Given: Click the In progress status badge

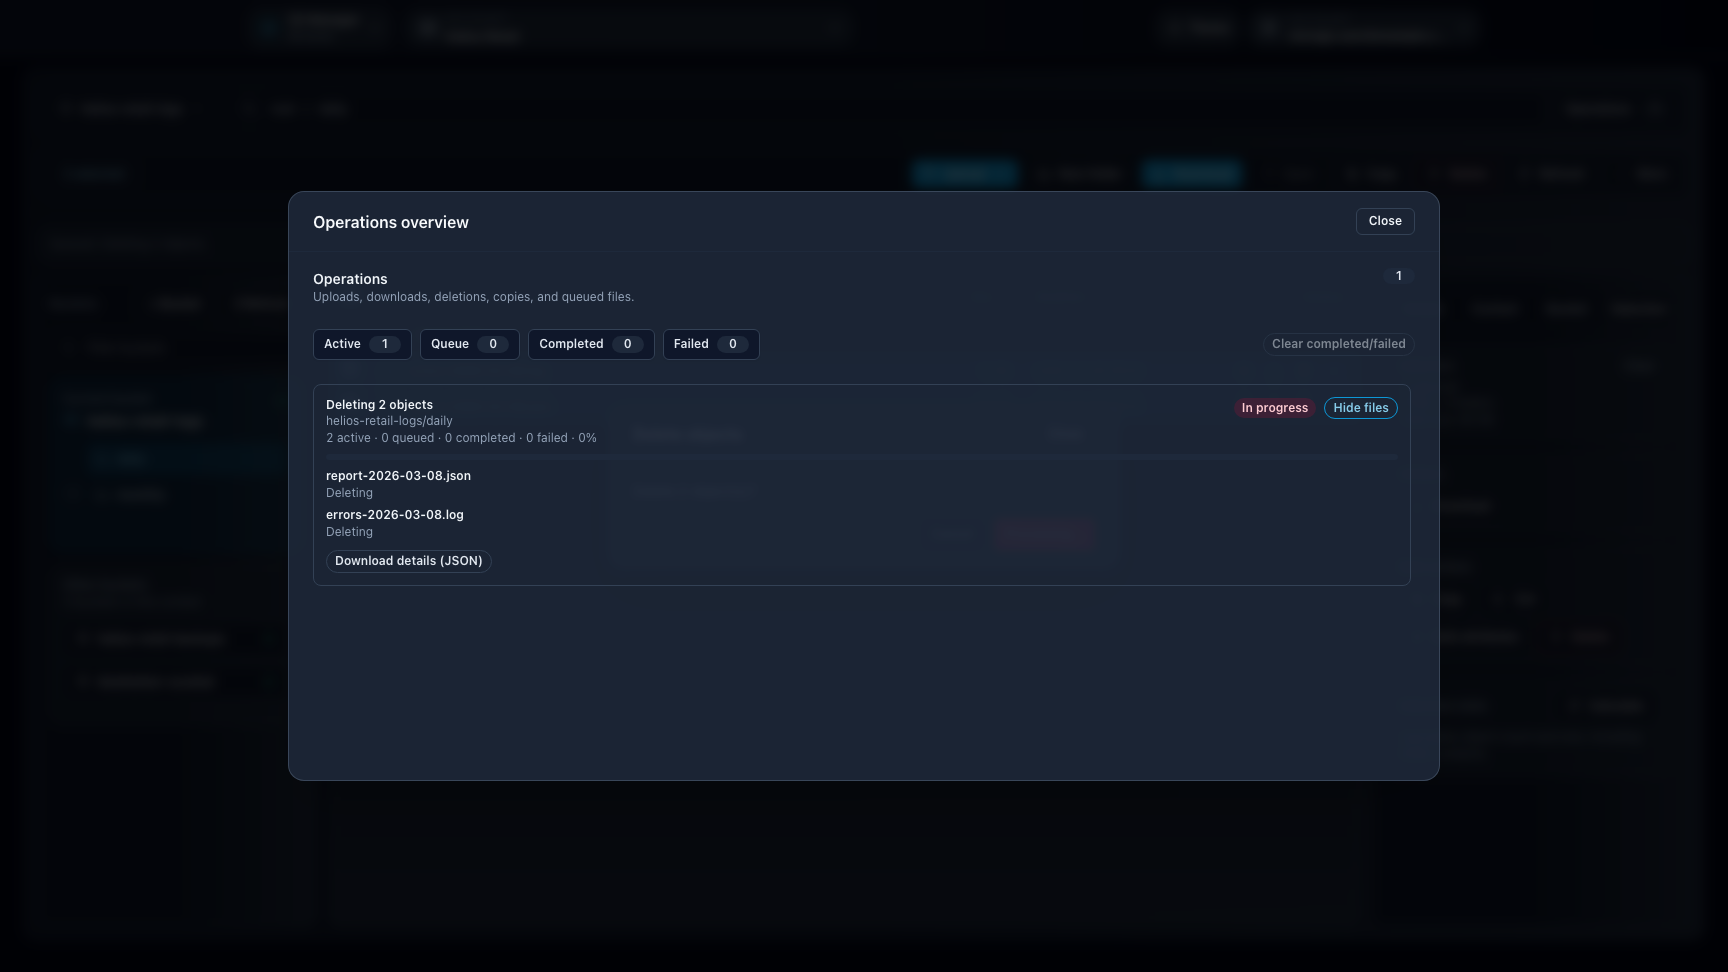Looking at the screenshot, I should (x=1274, y=407).
